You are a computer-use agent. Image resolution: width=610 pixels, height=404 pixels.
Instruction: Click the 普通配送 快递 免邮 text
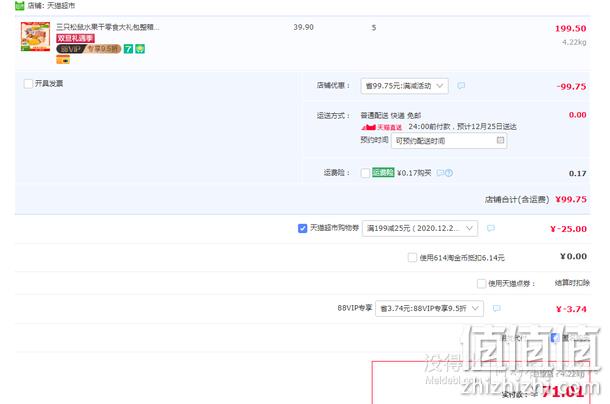point(391,116)
